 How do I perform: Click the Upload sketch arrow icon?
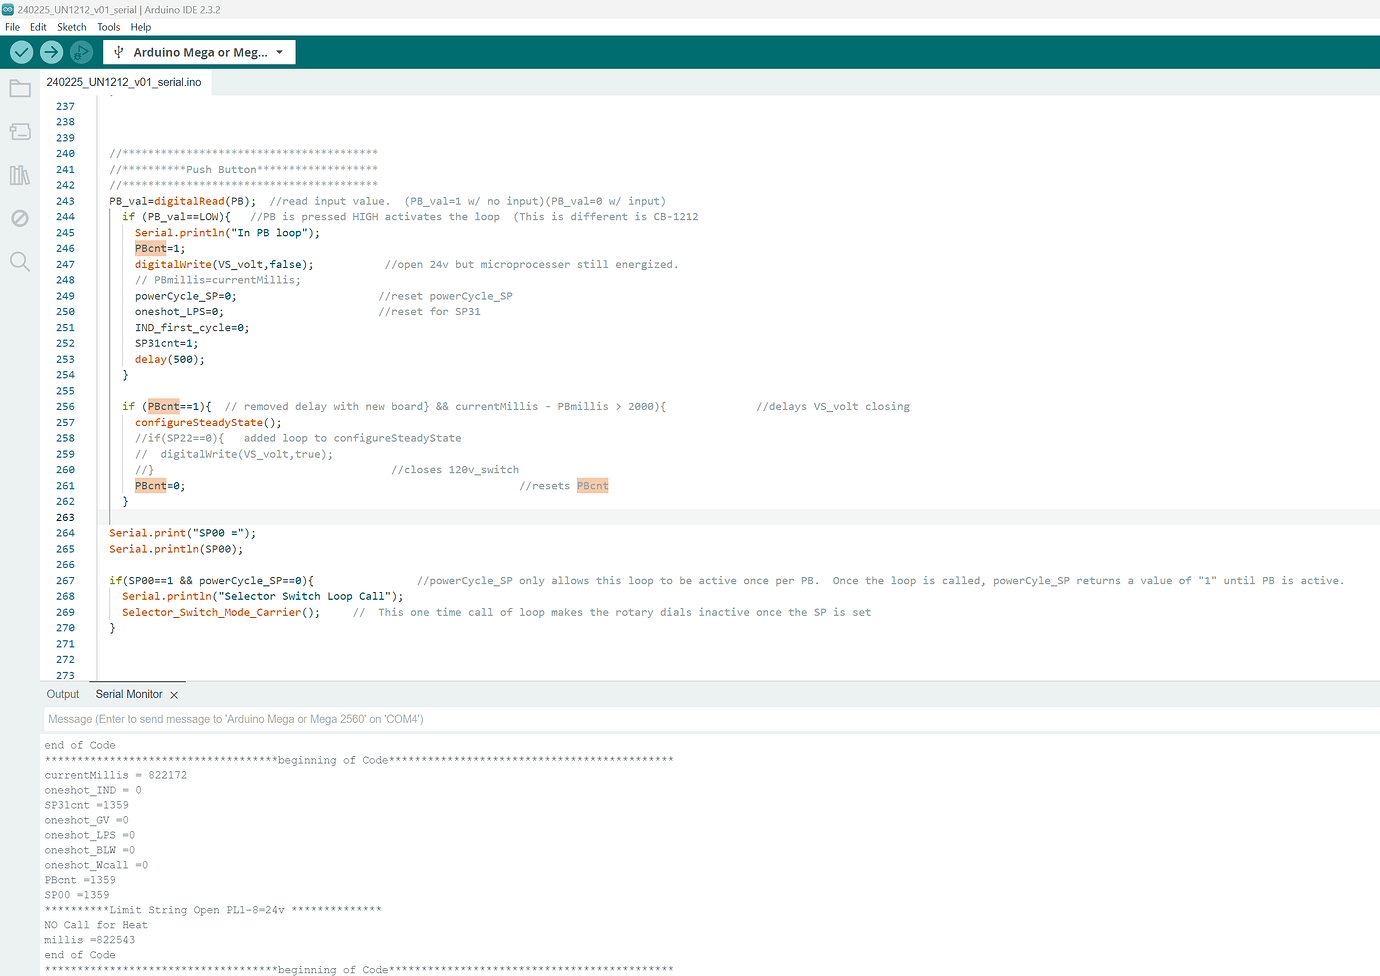coord(50,51)
